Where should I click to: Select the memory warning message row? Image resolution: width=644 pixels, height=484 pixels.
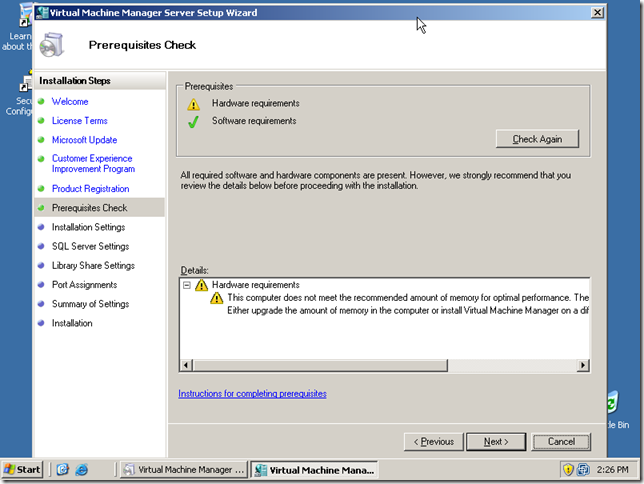(x=408, y=298)
